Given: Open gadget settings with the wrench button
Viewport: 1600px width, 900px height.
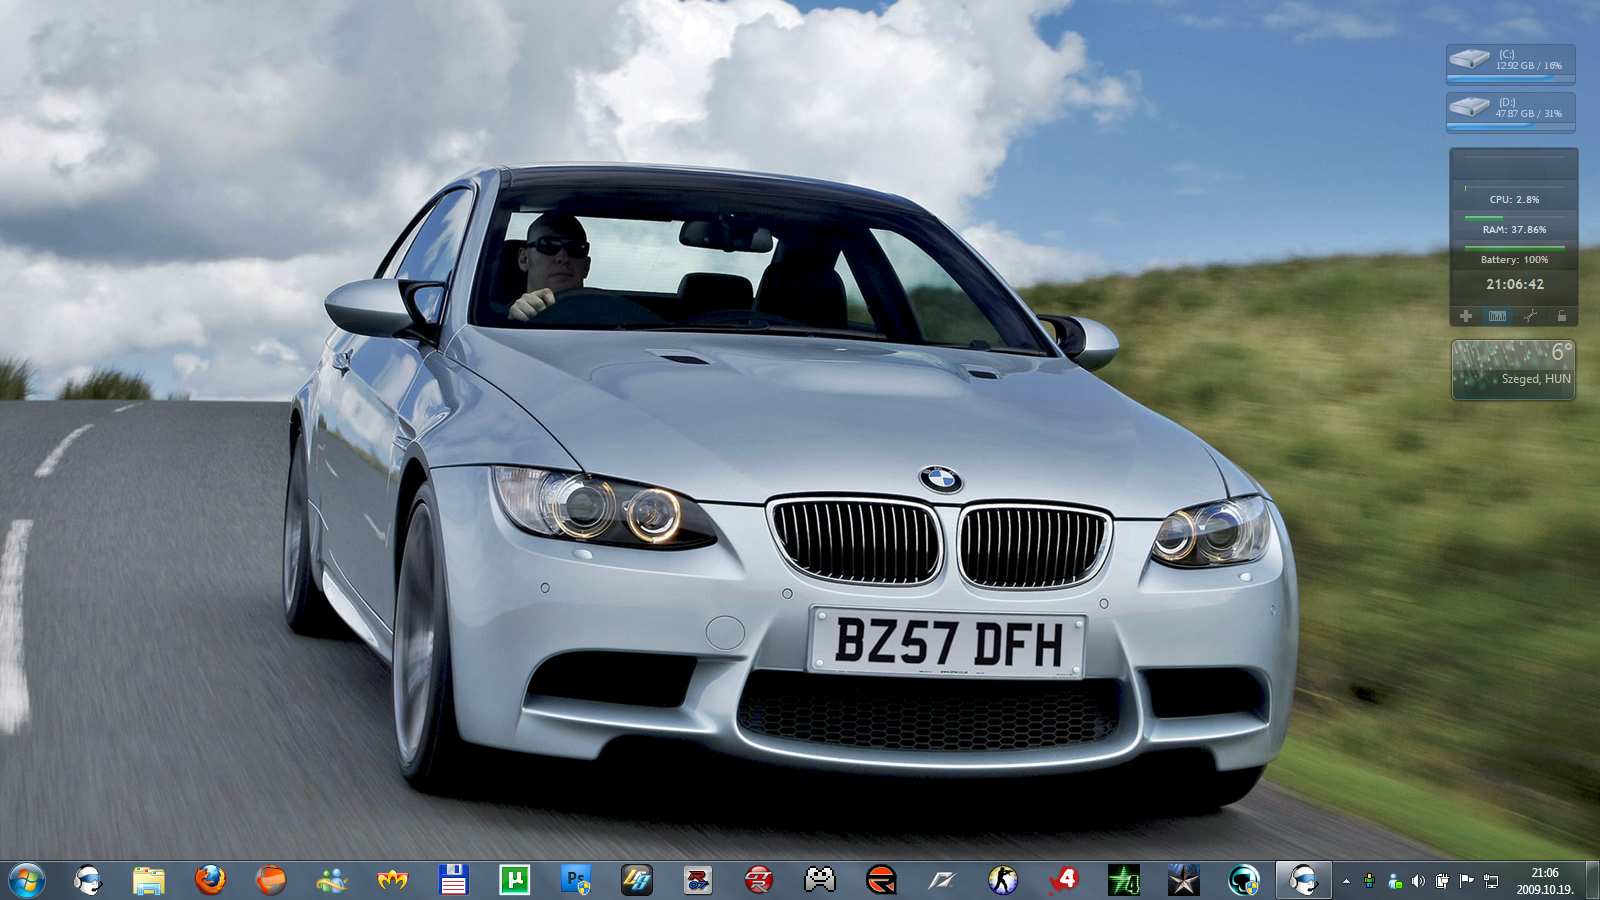Looking at the screenshot, I should (1530, 316).
